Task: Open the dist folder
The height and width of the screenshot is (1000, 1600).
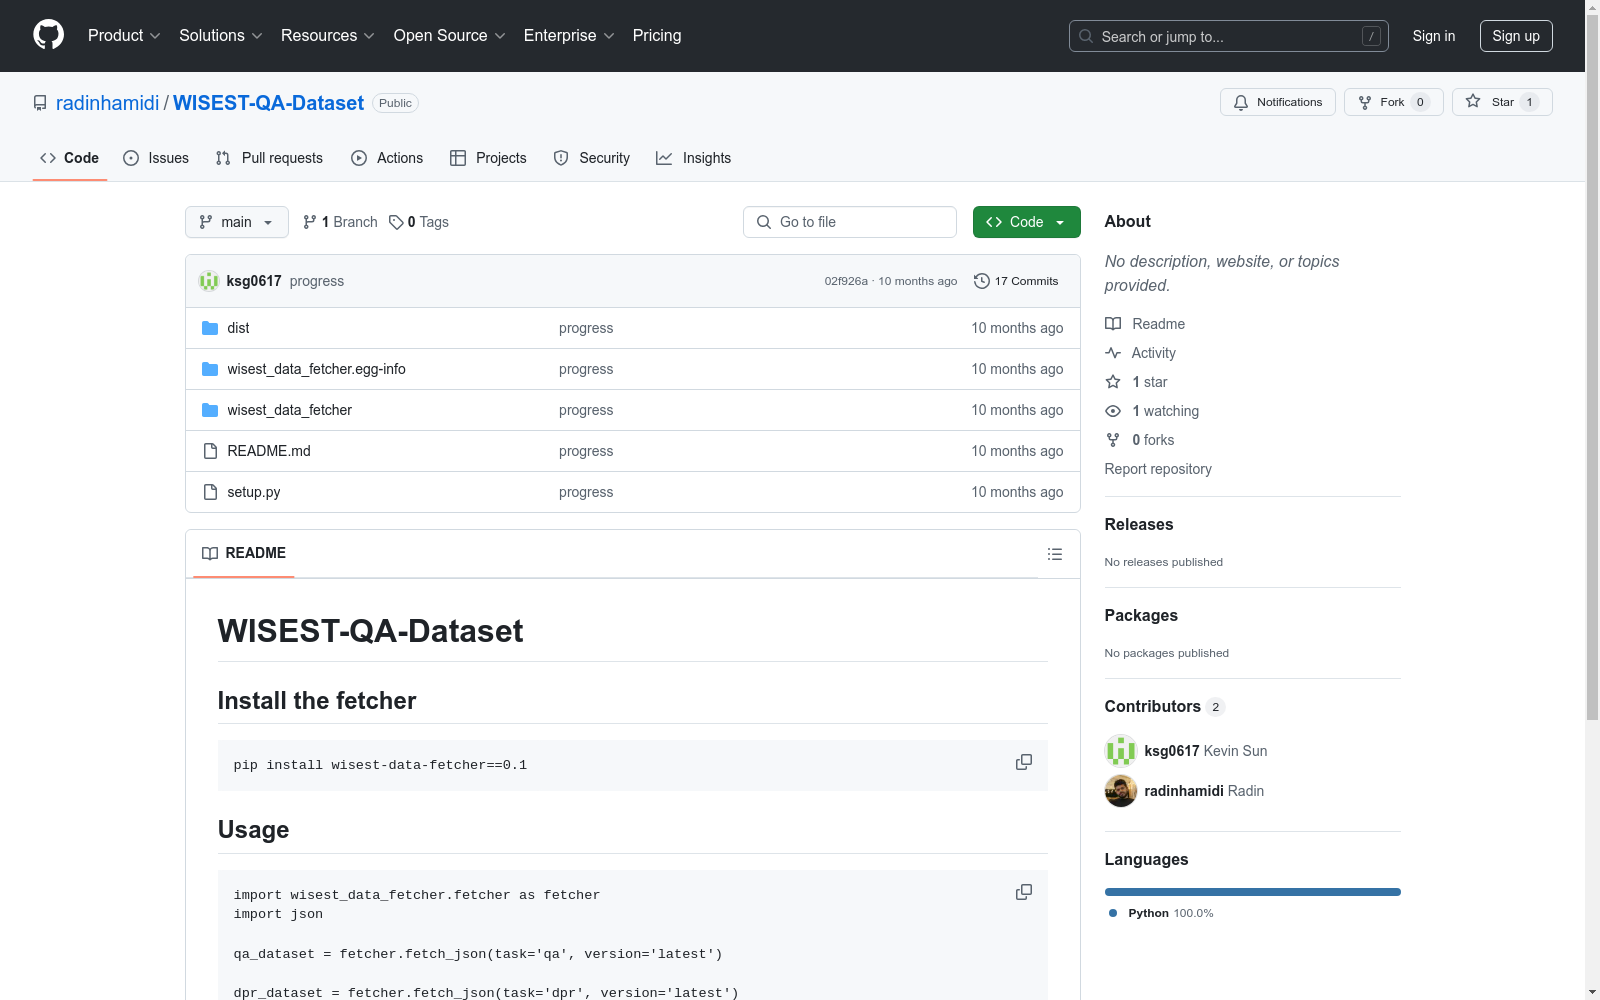Action: [x=238, y=328]
